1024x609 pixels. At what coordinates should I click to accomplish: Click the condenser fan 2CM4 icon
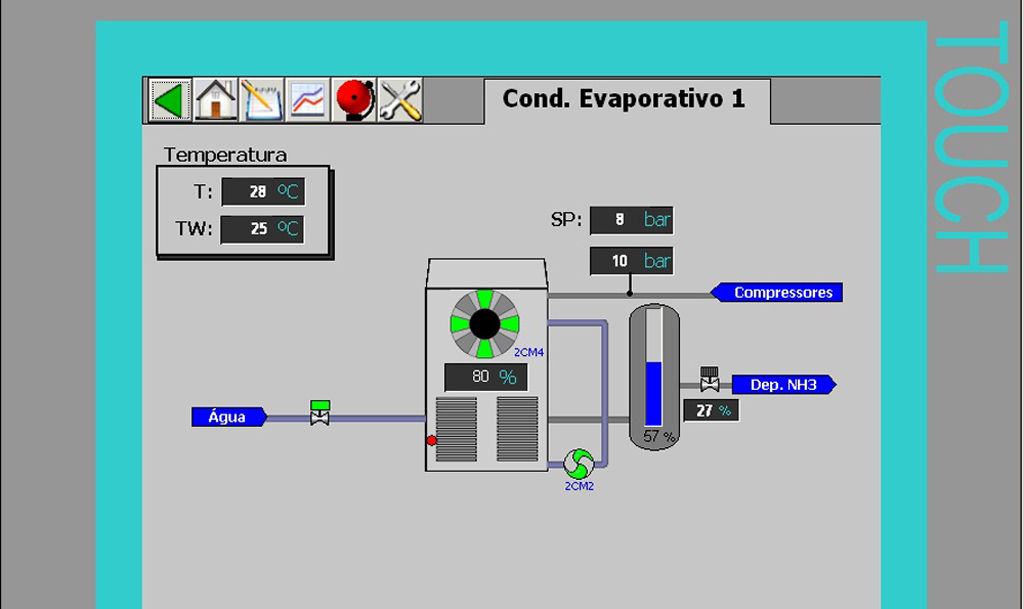[484, 324]
